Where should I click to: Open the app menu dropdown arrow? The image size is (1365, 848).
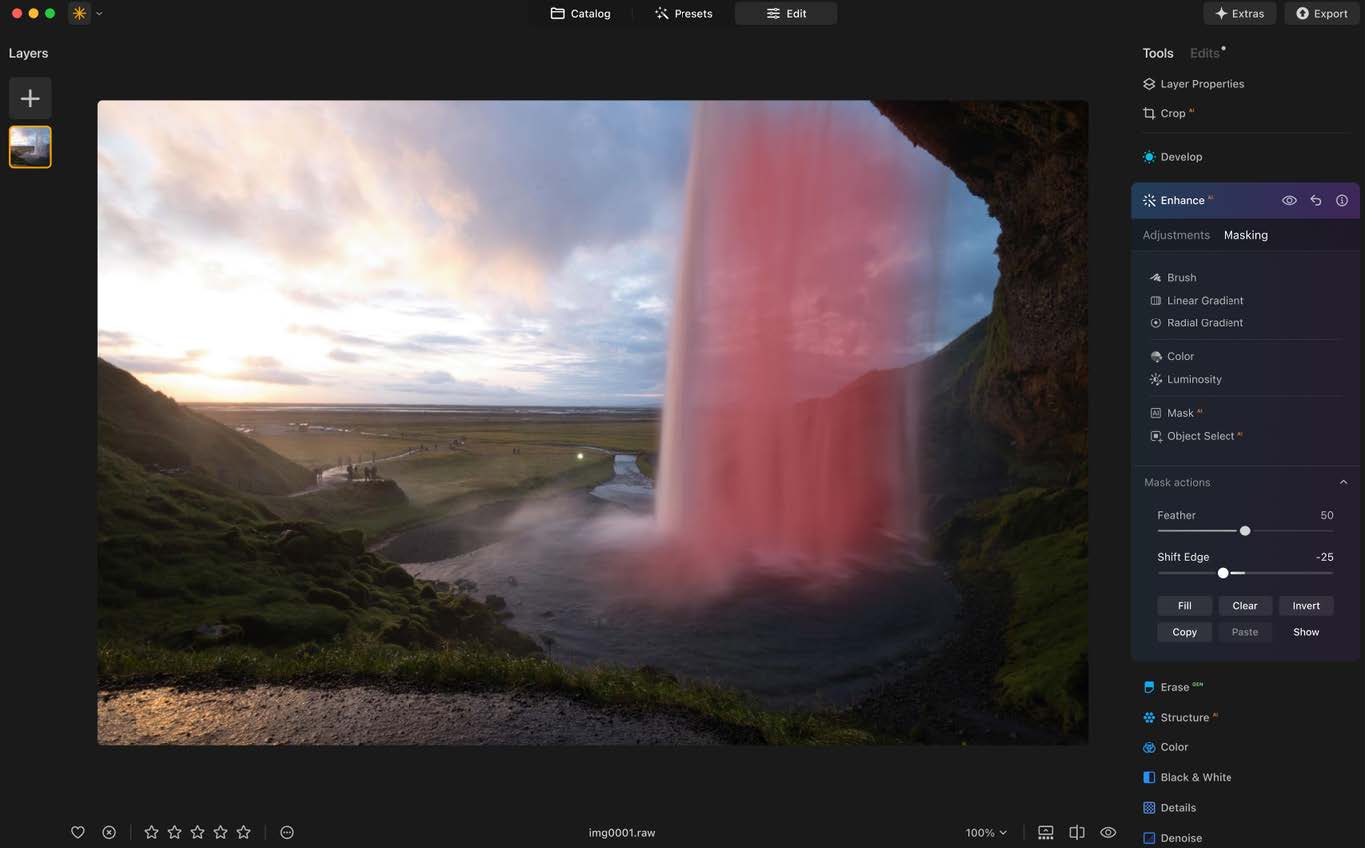(x=99, y=14)
